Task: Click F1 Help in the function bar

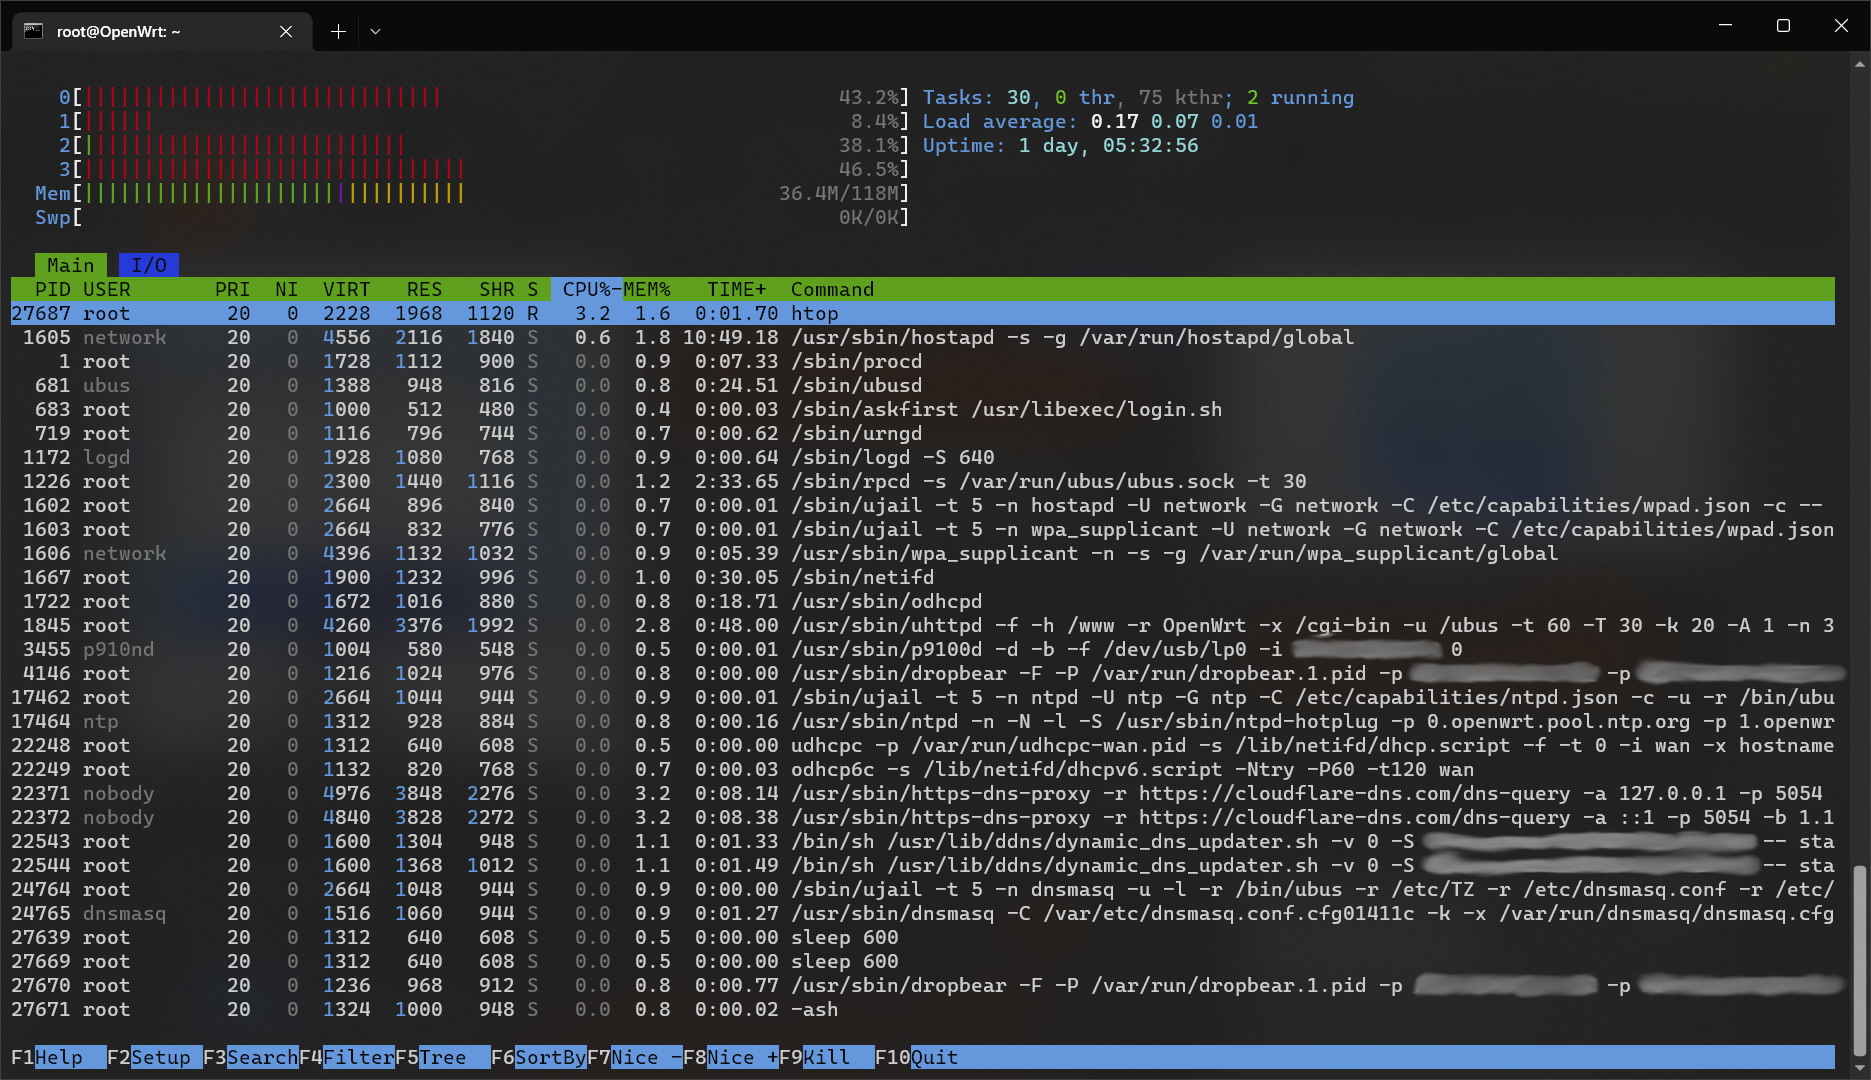Action: (x=58, y=1057)
